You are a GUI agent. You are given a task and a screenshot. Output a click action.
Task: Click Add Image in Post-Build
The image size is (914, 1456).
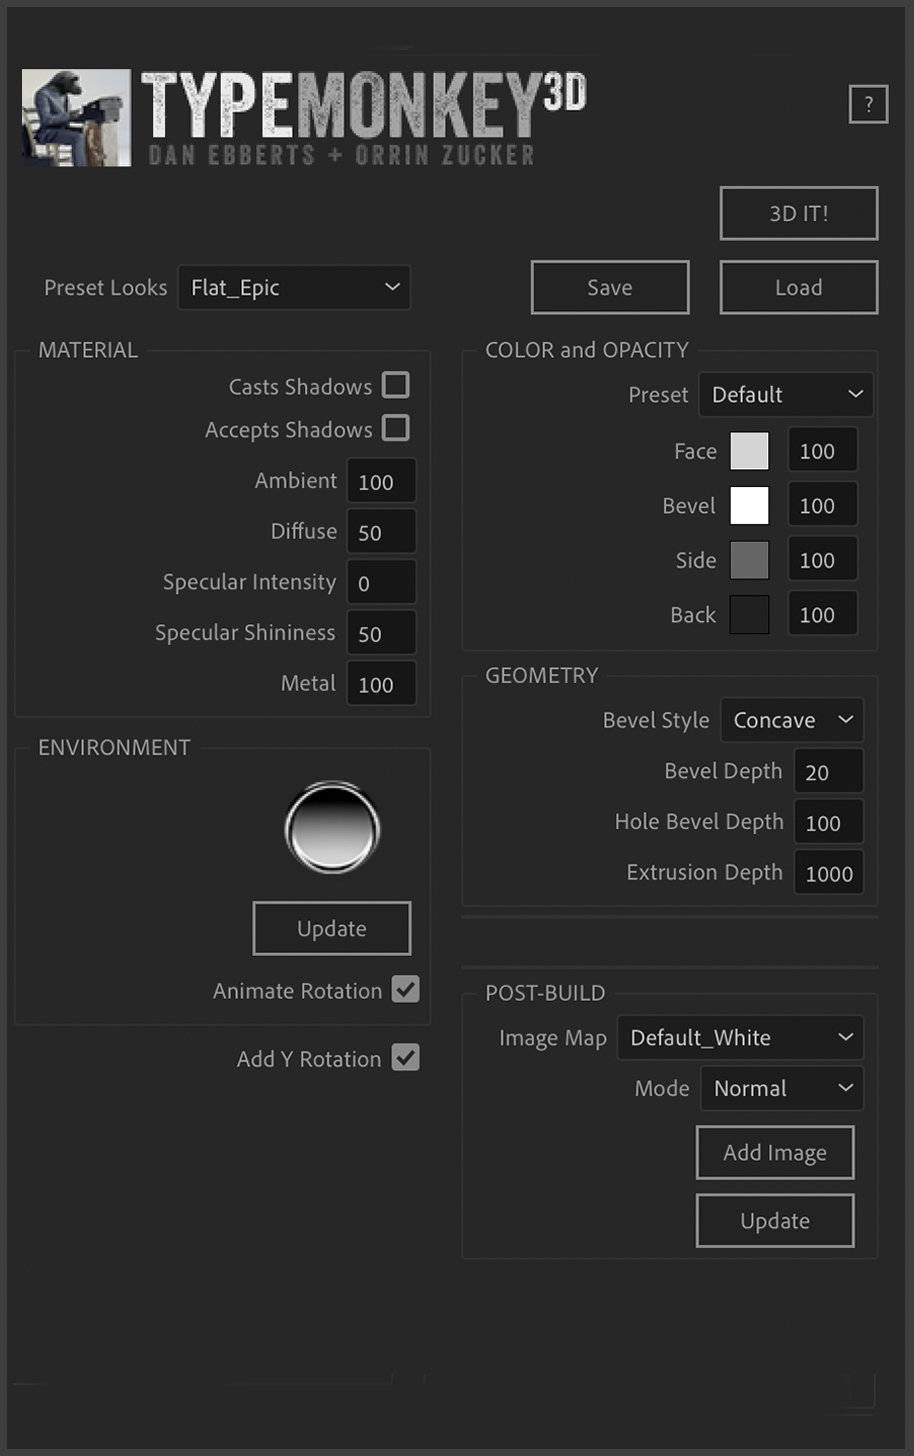click(x=774, y=1152)
